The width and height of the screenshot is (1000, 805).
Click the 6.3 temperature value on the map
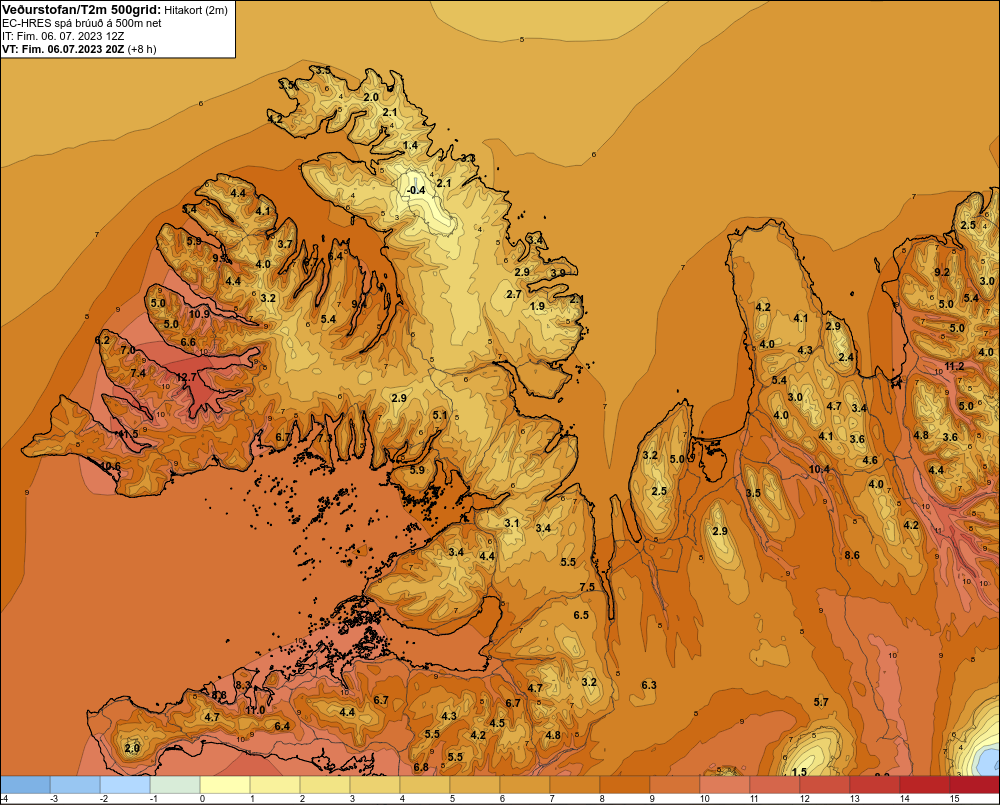pyautogui.click(x=649, y=684)
